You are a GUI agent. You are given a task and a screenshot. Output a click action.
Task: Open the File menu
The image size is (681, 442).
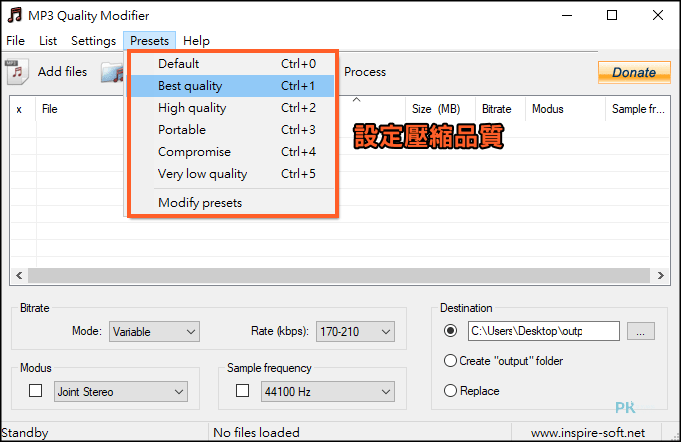(16, 41)
